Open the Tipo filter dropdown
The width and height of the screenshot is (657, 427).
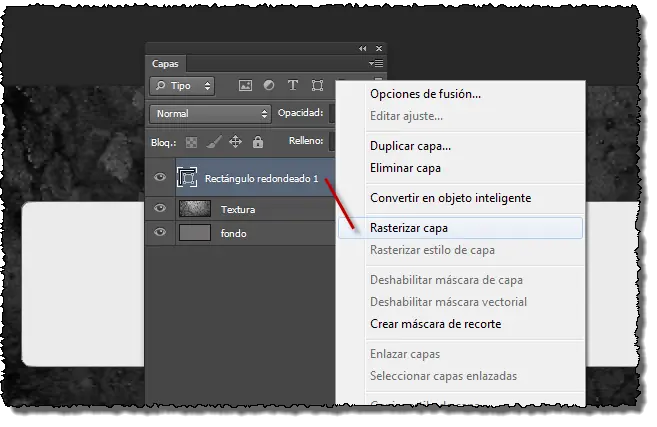pyautogui.click(x=182, y=86)
